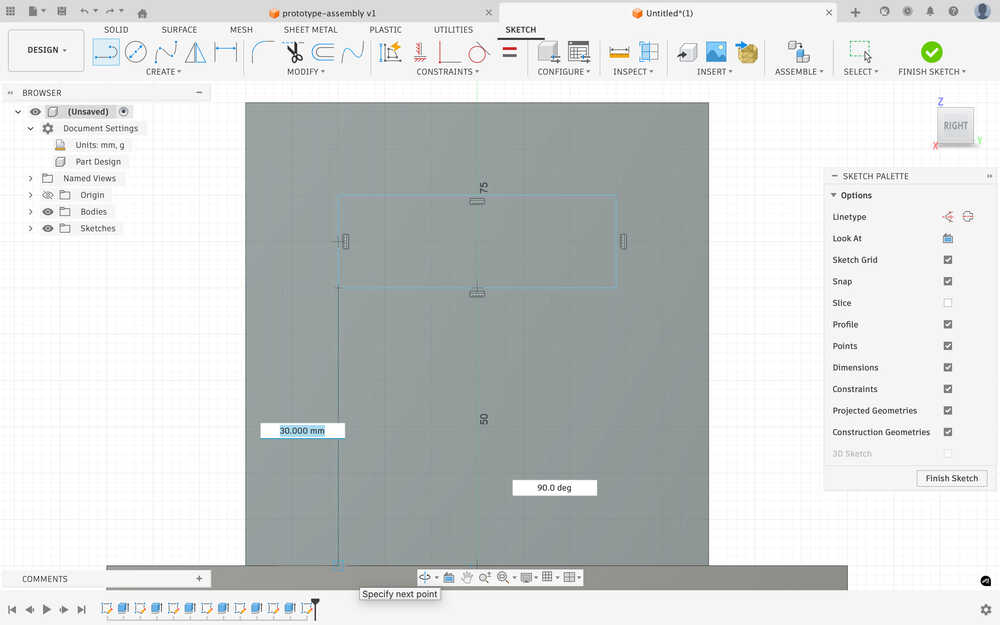
Task: Click the Insert Canvas image icon
Action: click(716, 52)
